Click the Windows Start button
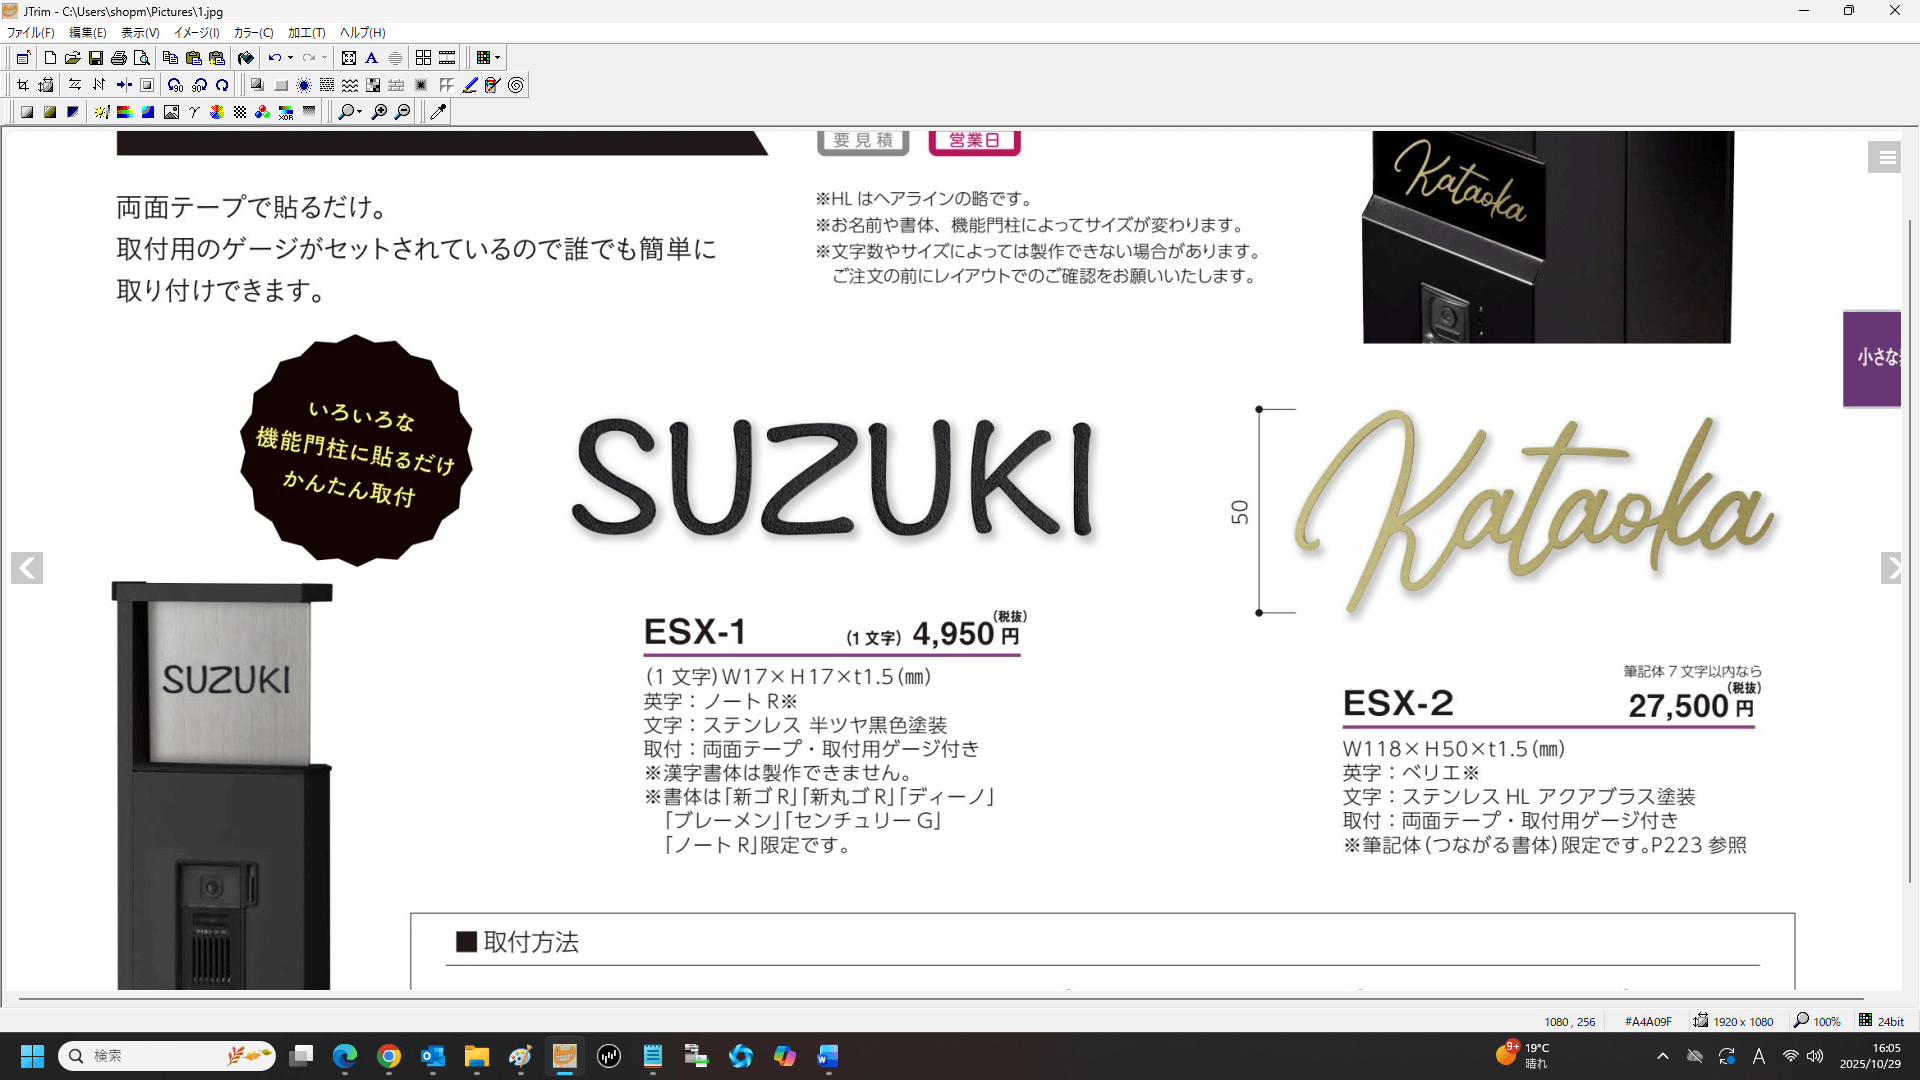 [x=32, y=1056]
